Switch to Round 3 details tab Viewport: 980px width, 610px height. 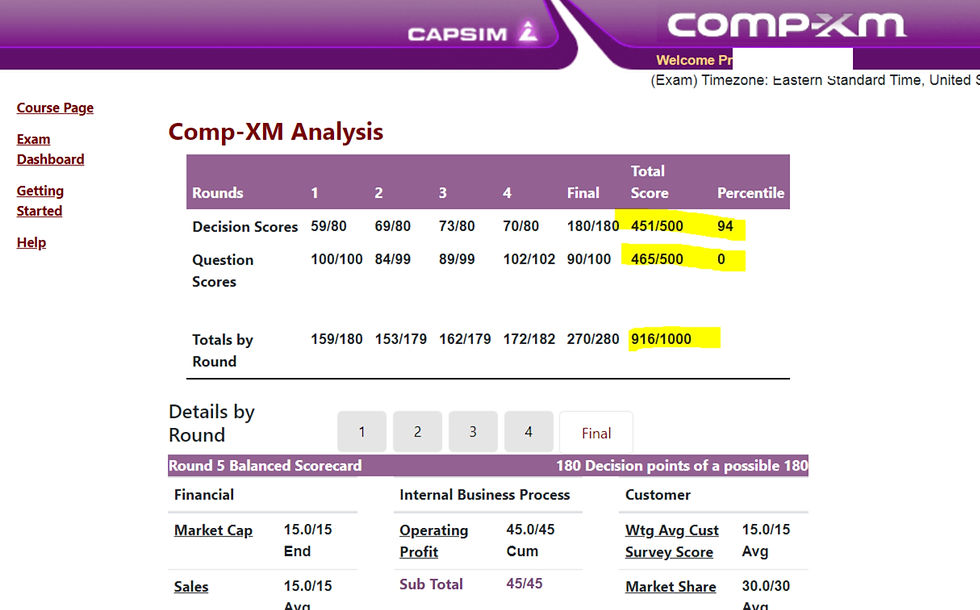(x=473, y=432)
